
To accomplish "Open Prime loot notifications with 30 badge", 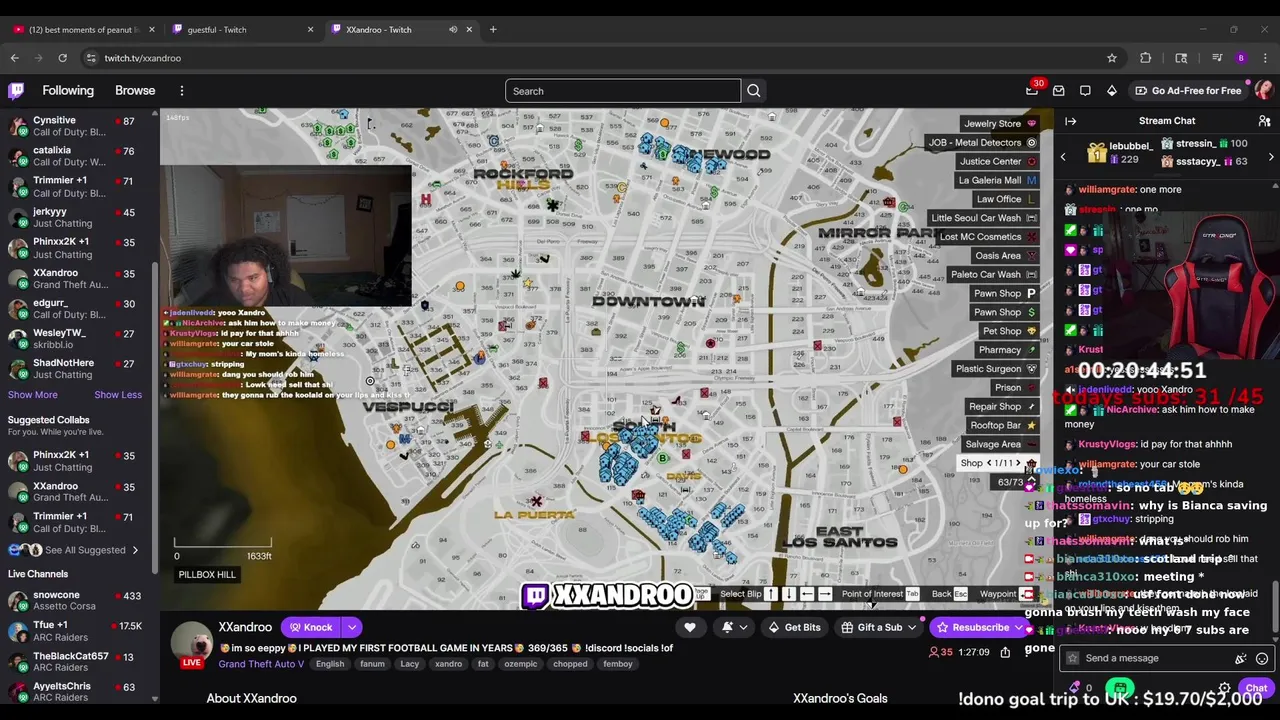I will (1033, 91).
